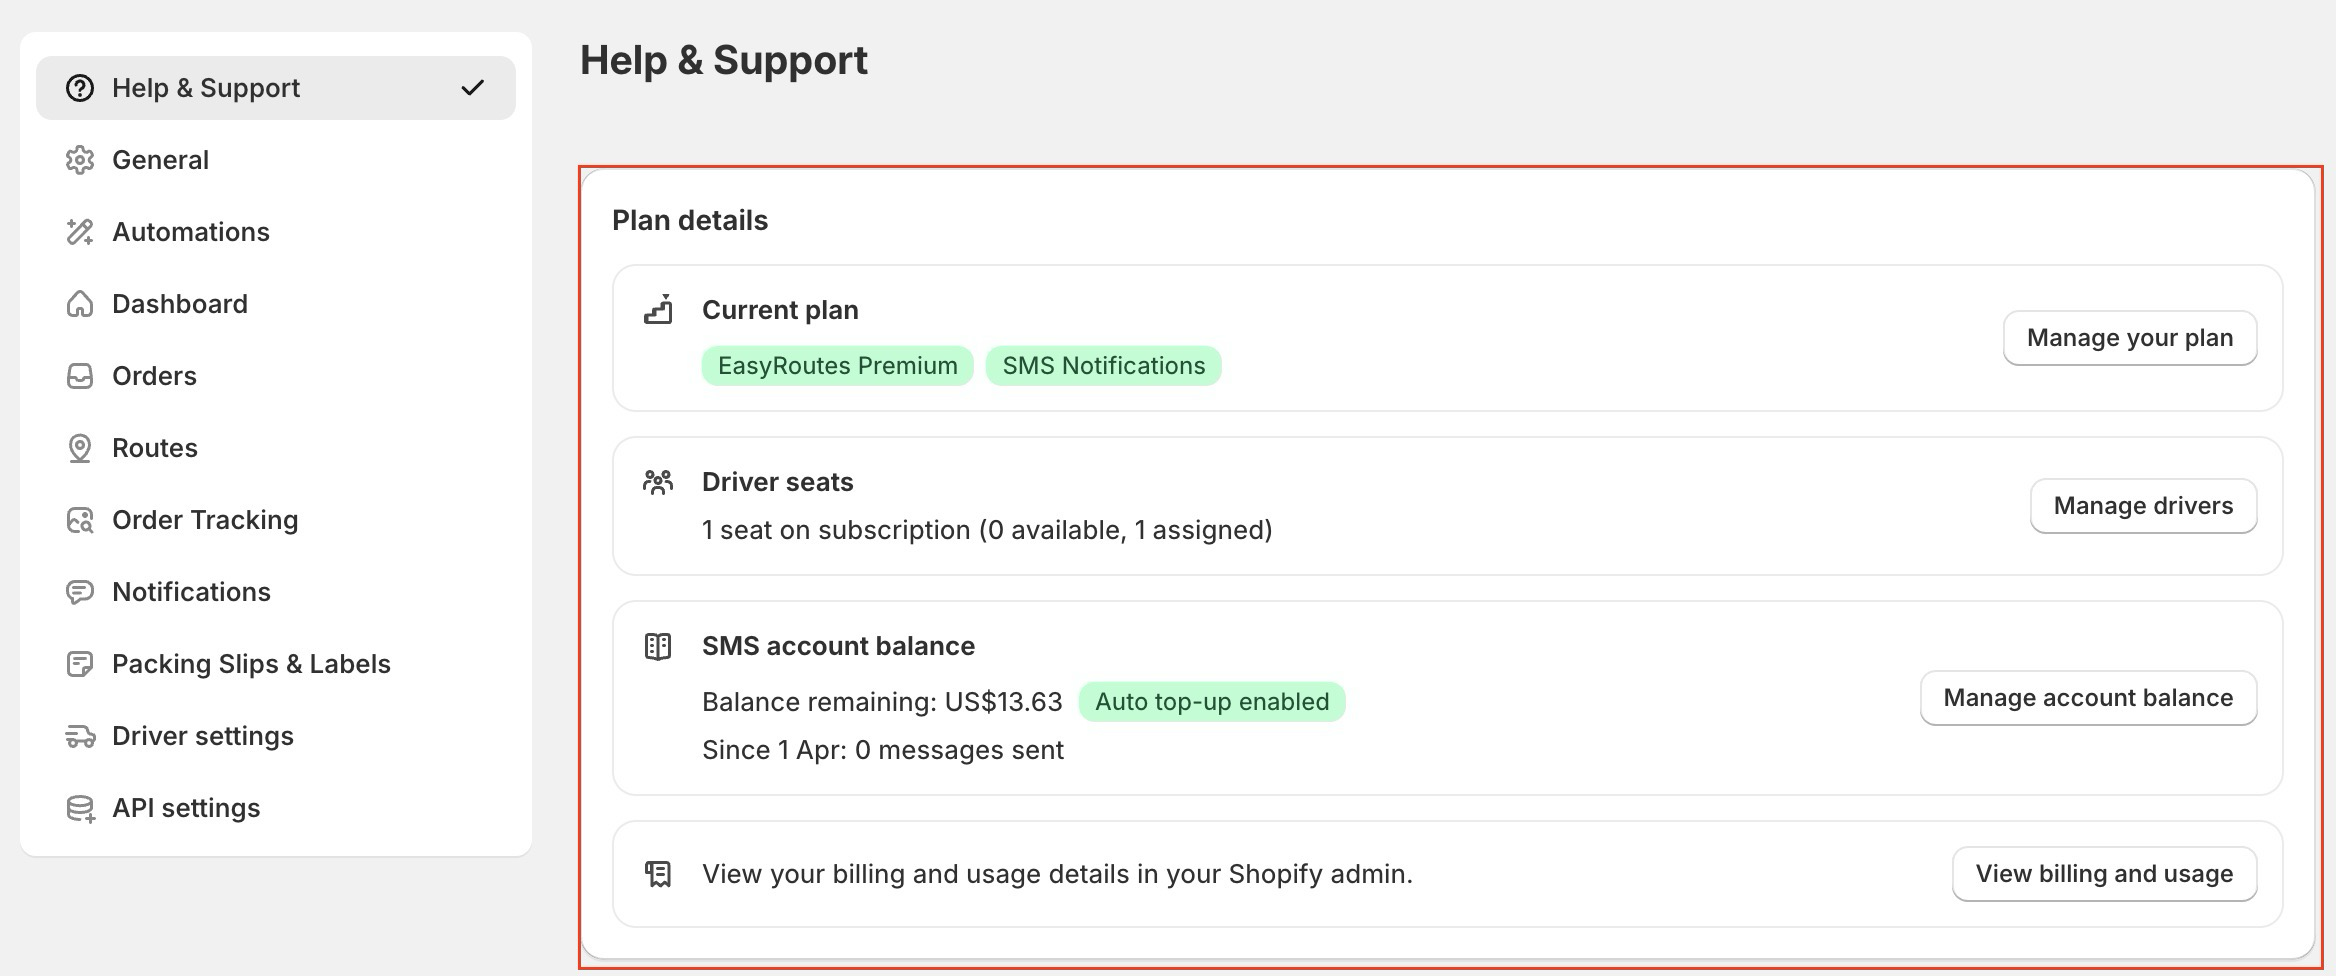Image resolution: width=2336 pixels, height=976 pixels.
Task: Click the Automations magic wand icon
Action: coord(80,232)
